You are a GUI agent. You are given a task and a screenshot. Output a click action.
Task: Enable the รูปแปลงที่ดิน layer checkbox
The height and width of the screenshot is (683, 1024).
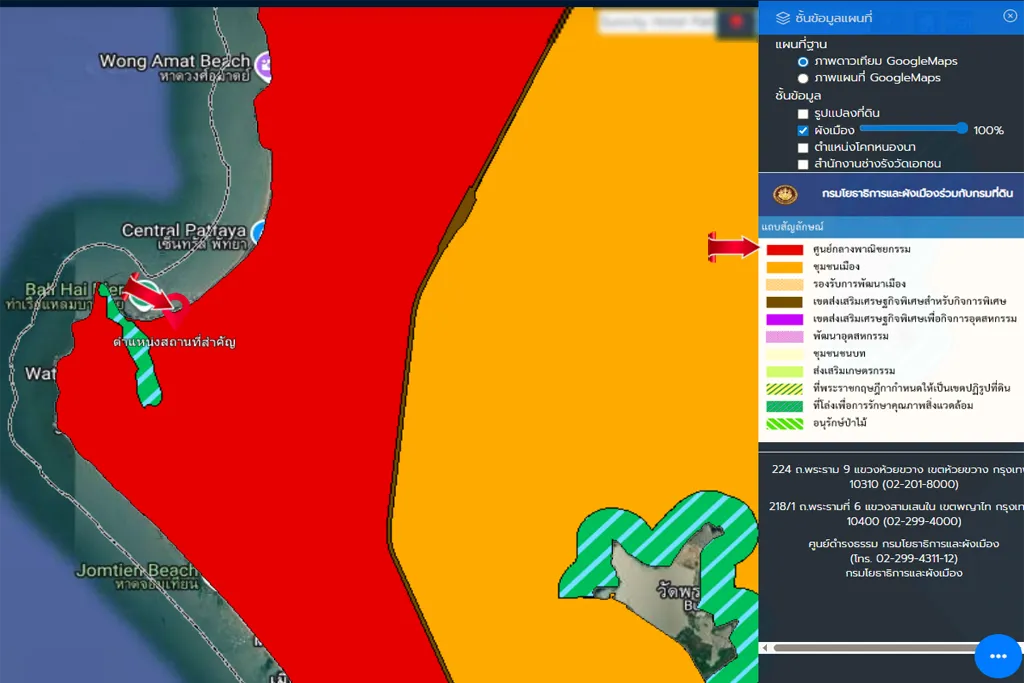click(x=803, y=114)
